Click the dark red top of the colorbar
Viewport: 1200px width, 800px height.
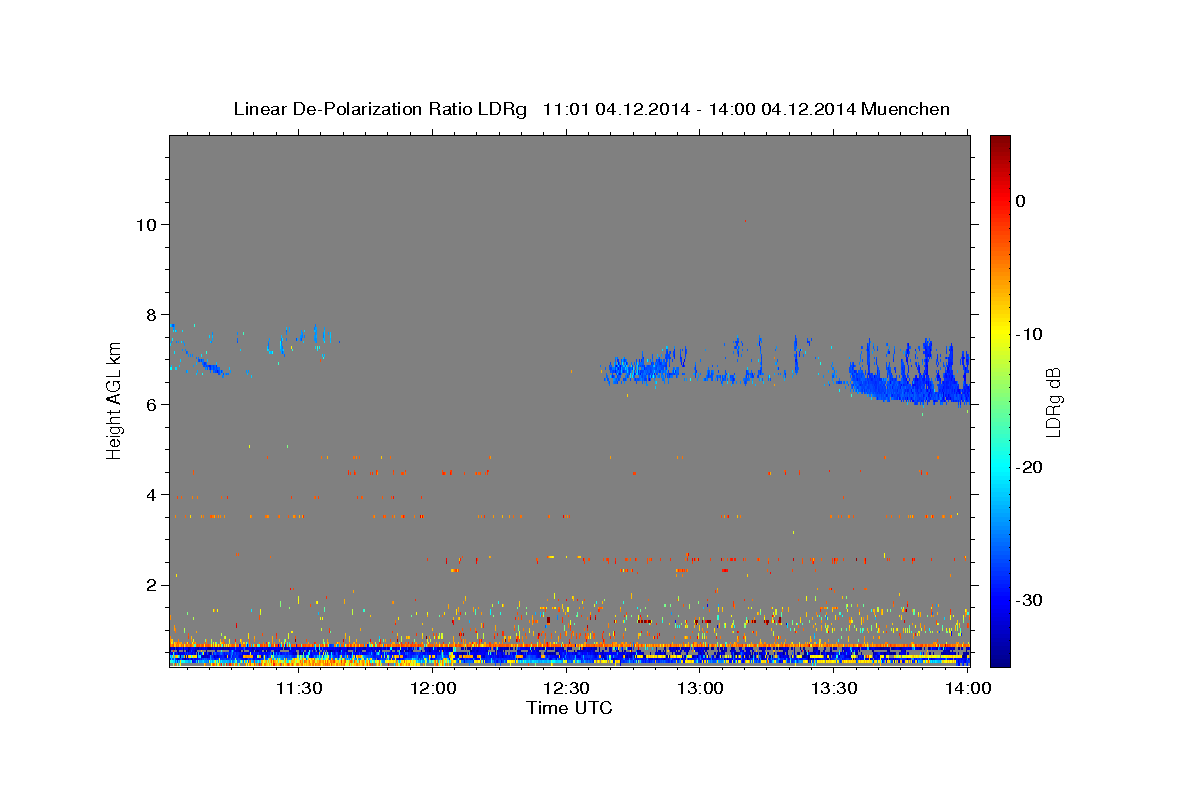point(1000,145)
